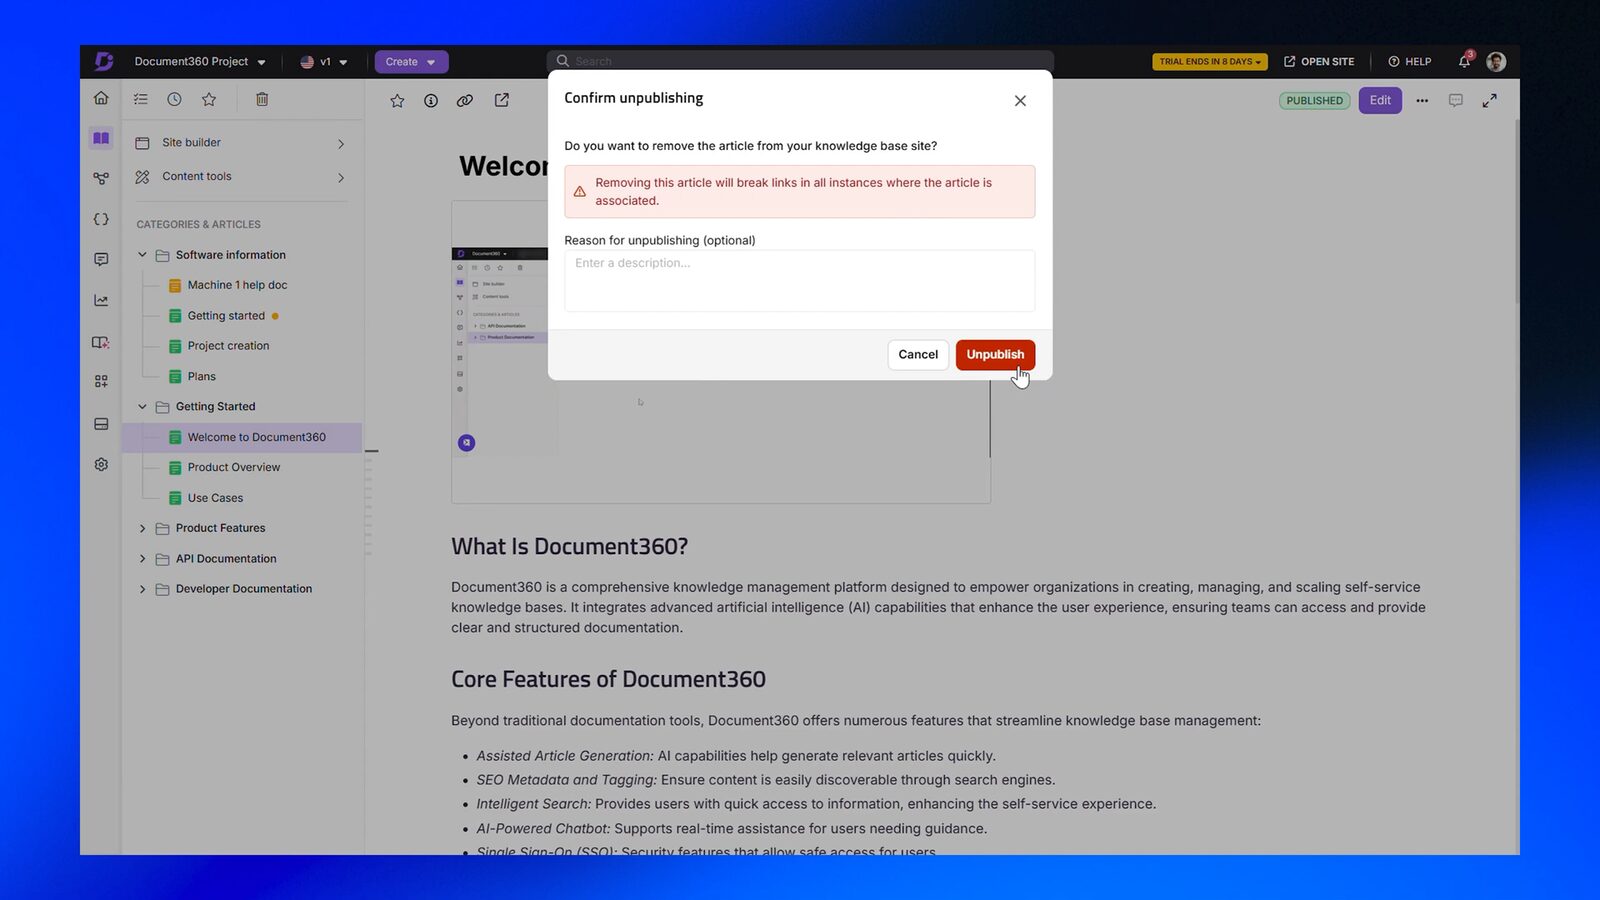The image size is (1600, 900).
Task: Open the Analytics chart sidebar icon
Action: click(101, 300)
